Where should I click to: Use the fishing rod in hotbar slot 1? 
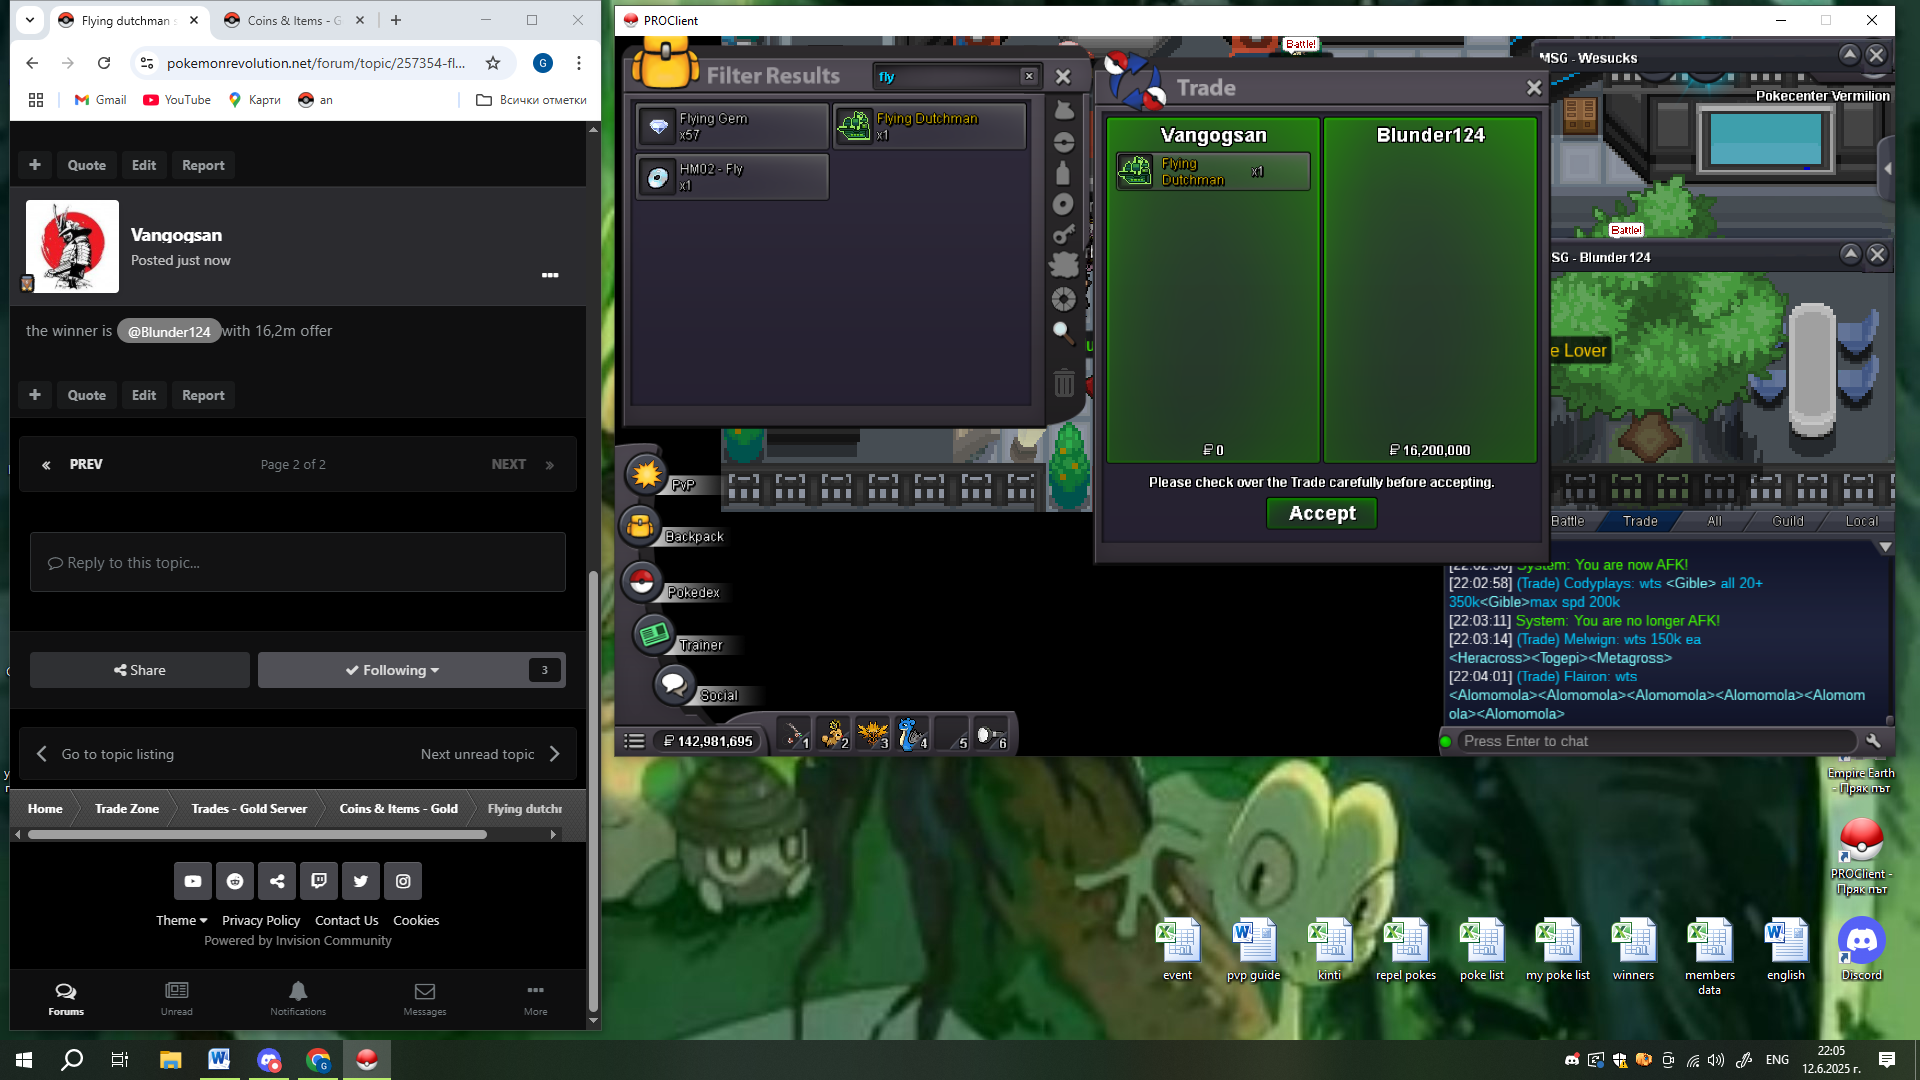coord(794,735)
